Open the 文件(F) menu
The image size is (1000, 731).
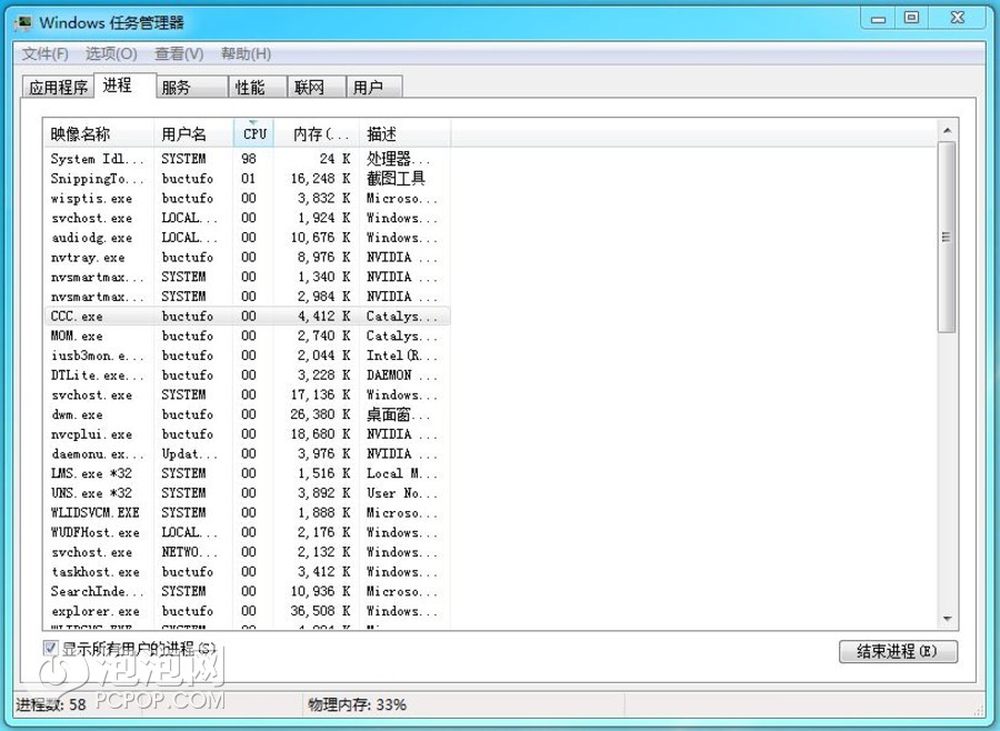point(45,54)
